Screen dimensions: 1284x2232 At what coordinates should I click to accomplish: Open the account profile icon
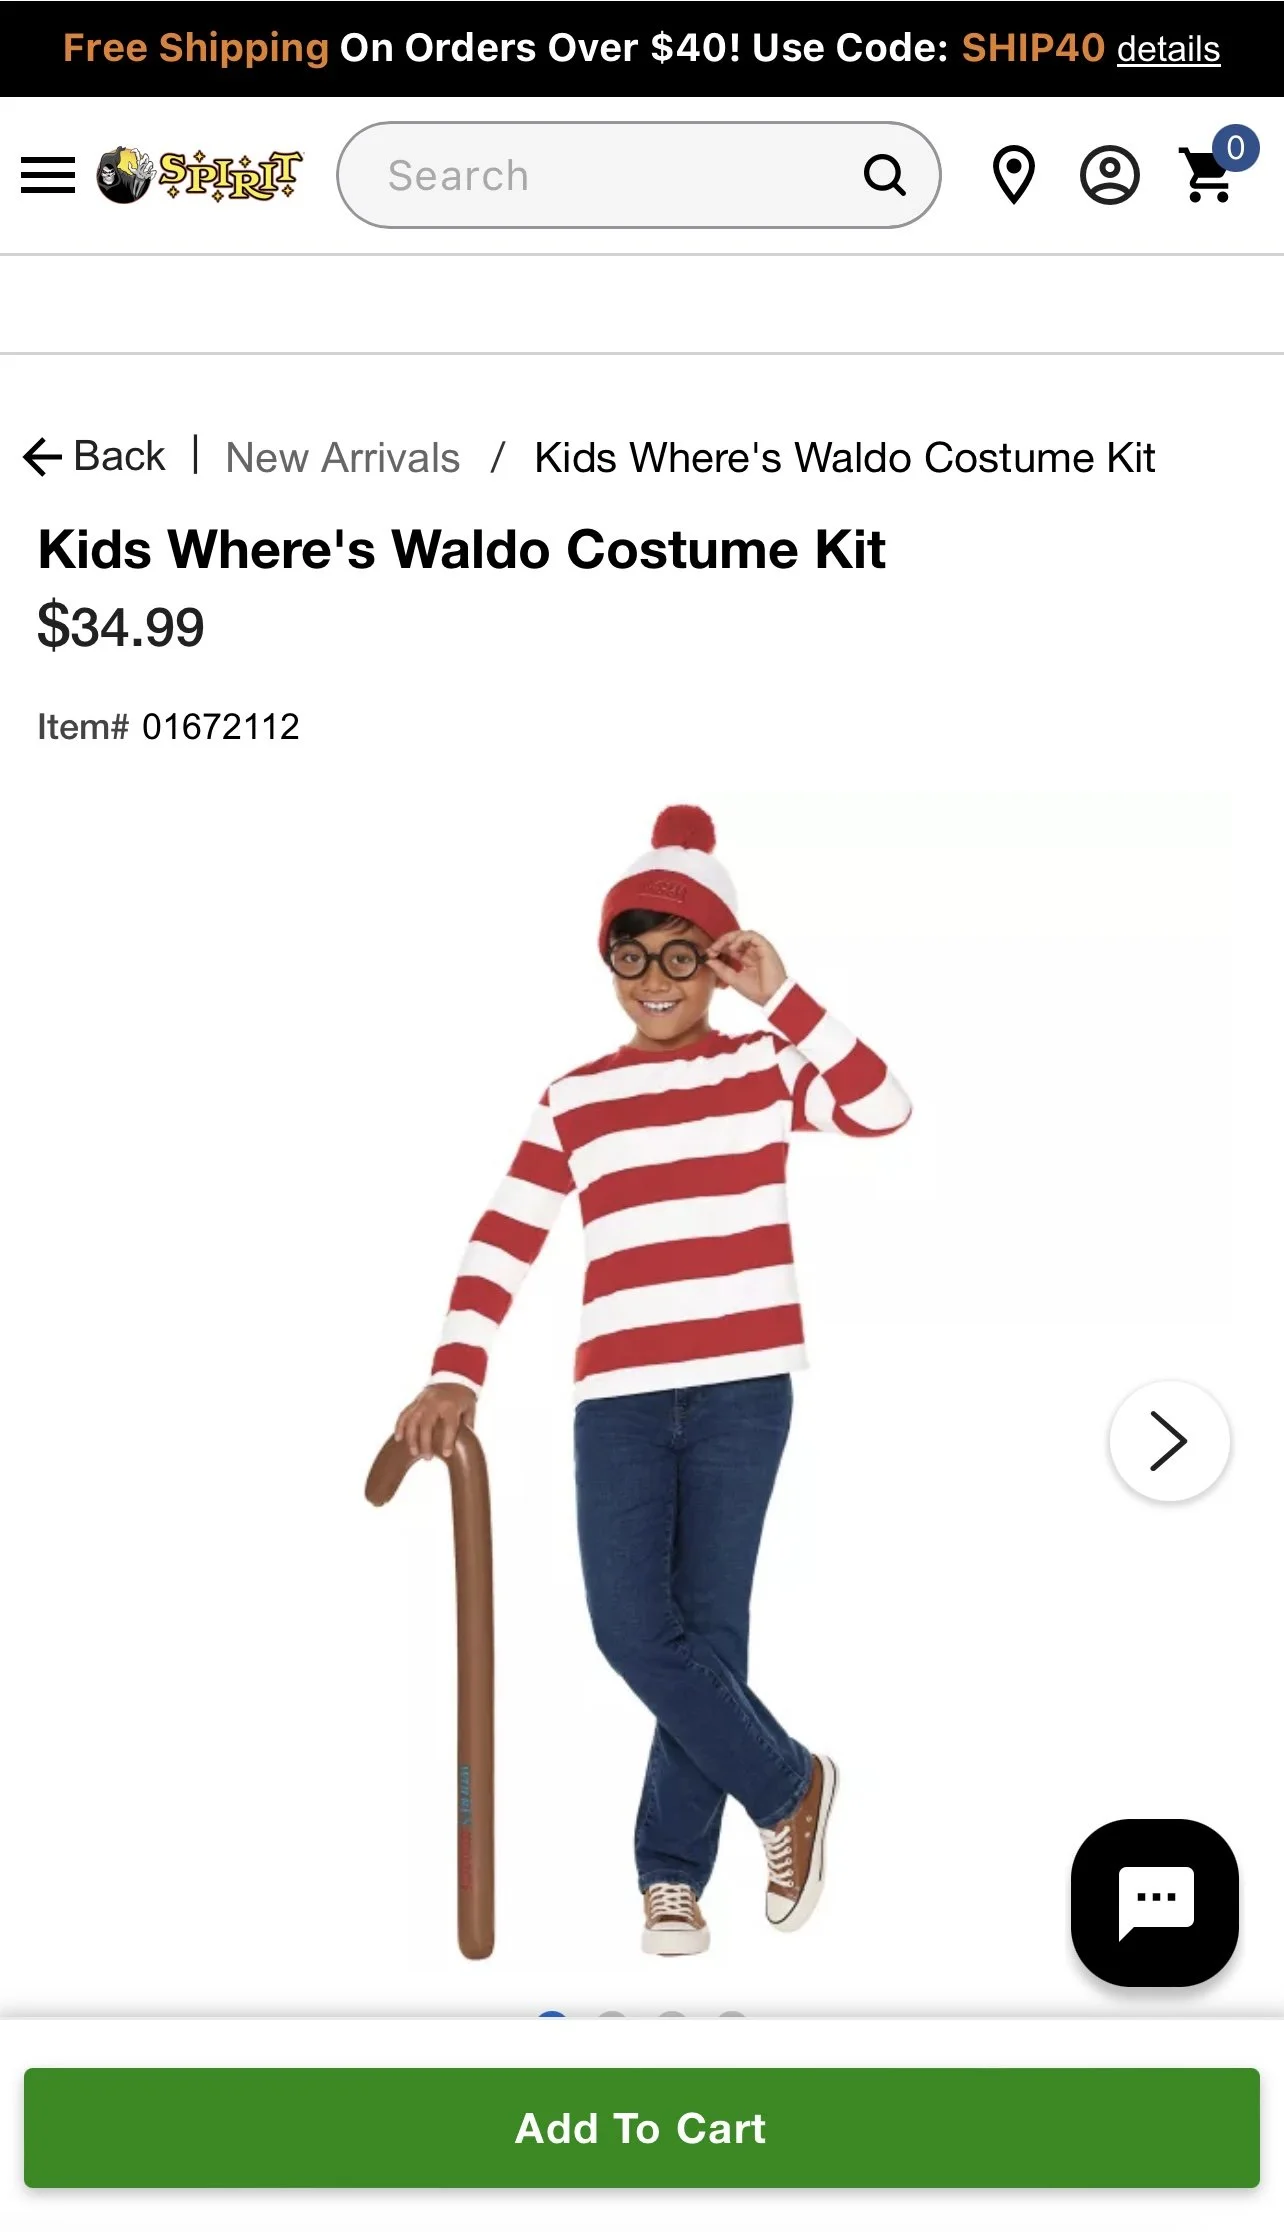(1110, 175)
